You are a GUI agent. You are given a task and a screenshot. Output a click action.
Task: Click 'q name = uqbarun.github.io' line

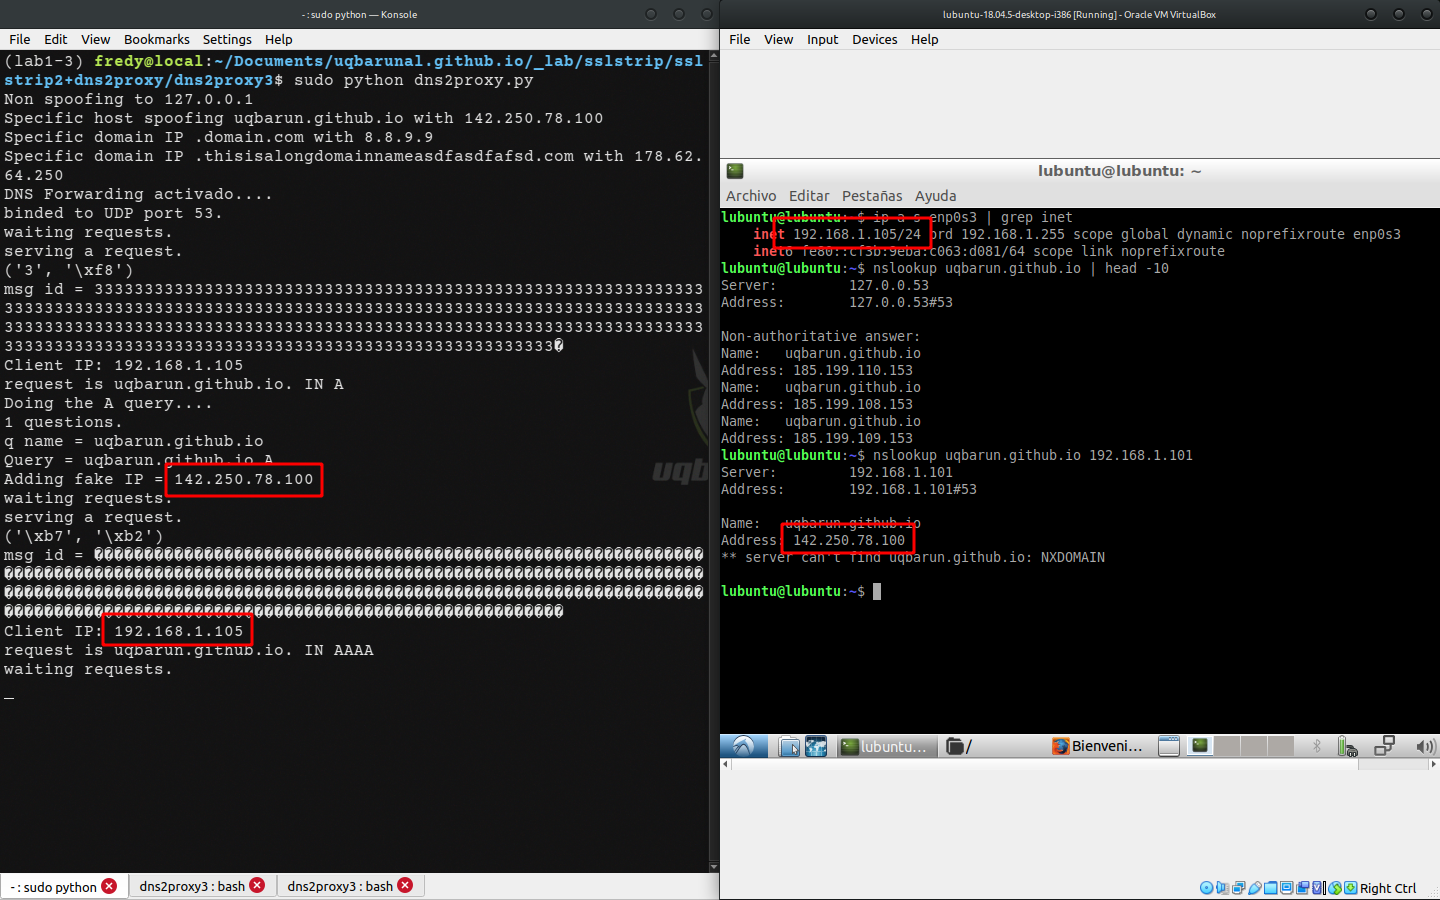(133, 441)
